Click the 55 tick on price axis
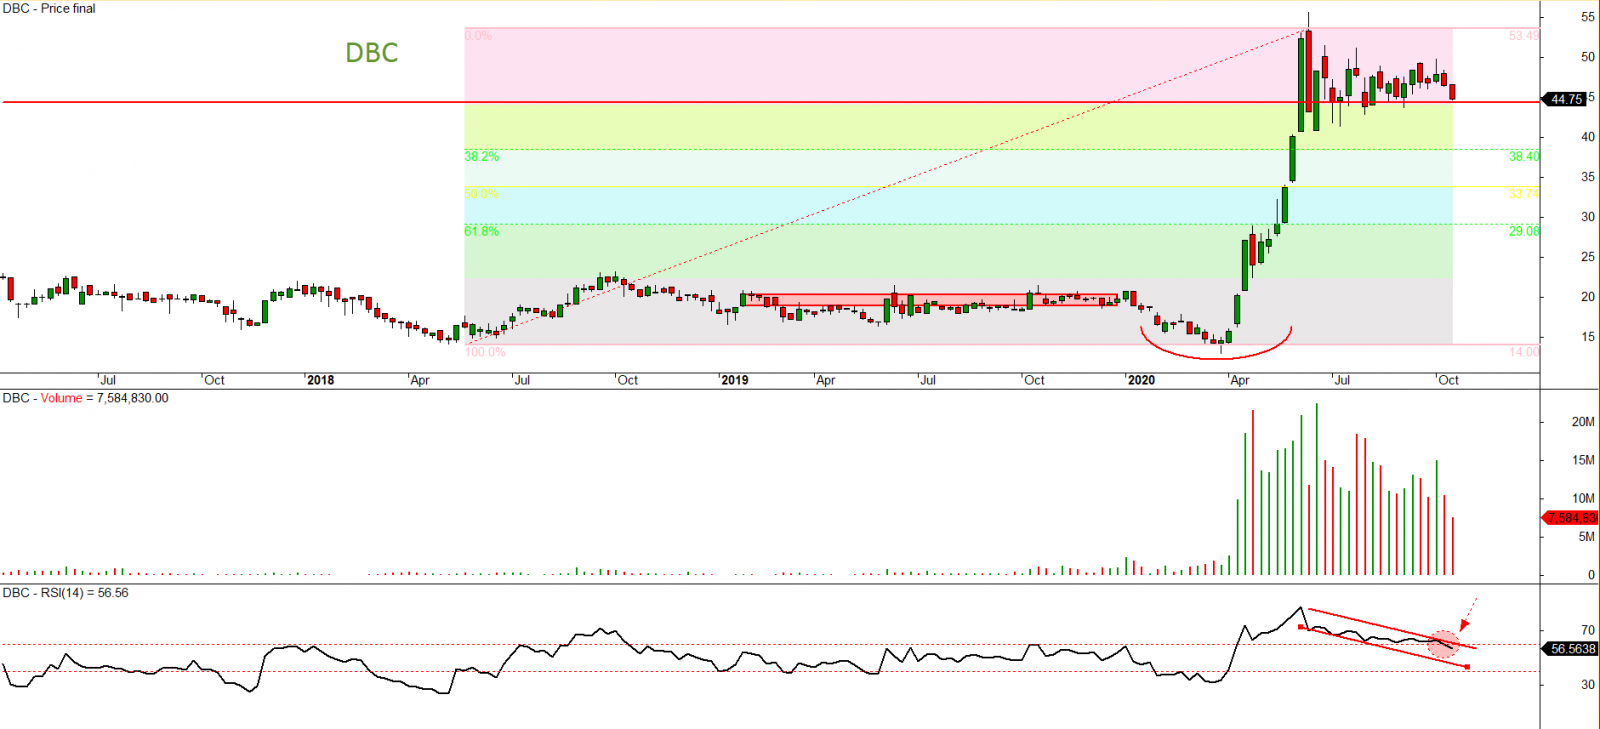This screenshot has width=1600, height=729. point(1588,17)
